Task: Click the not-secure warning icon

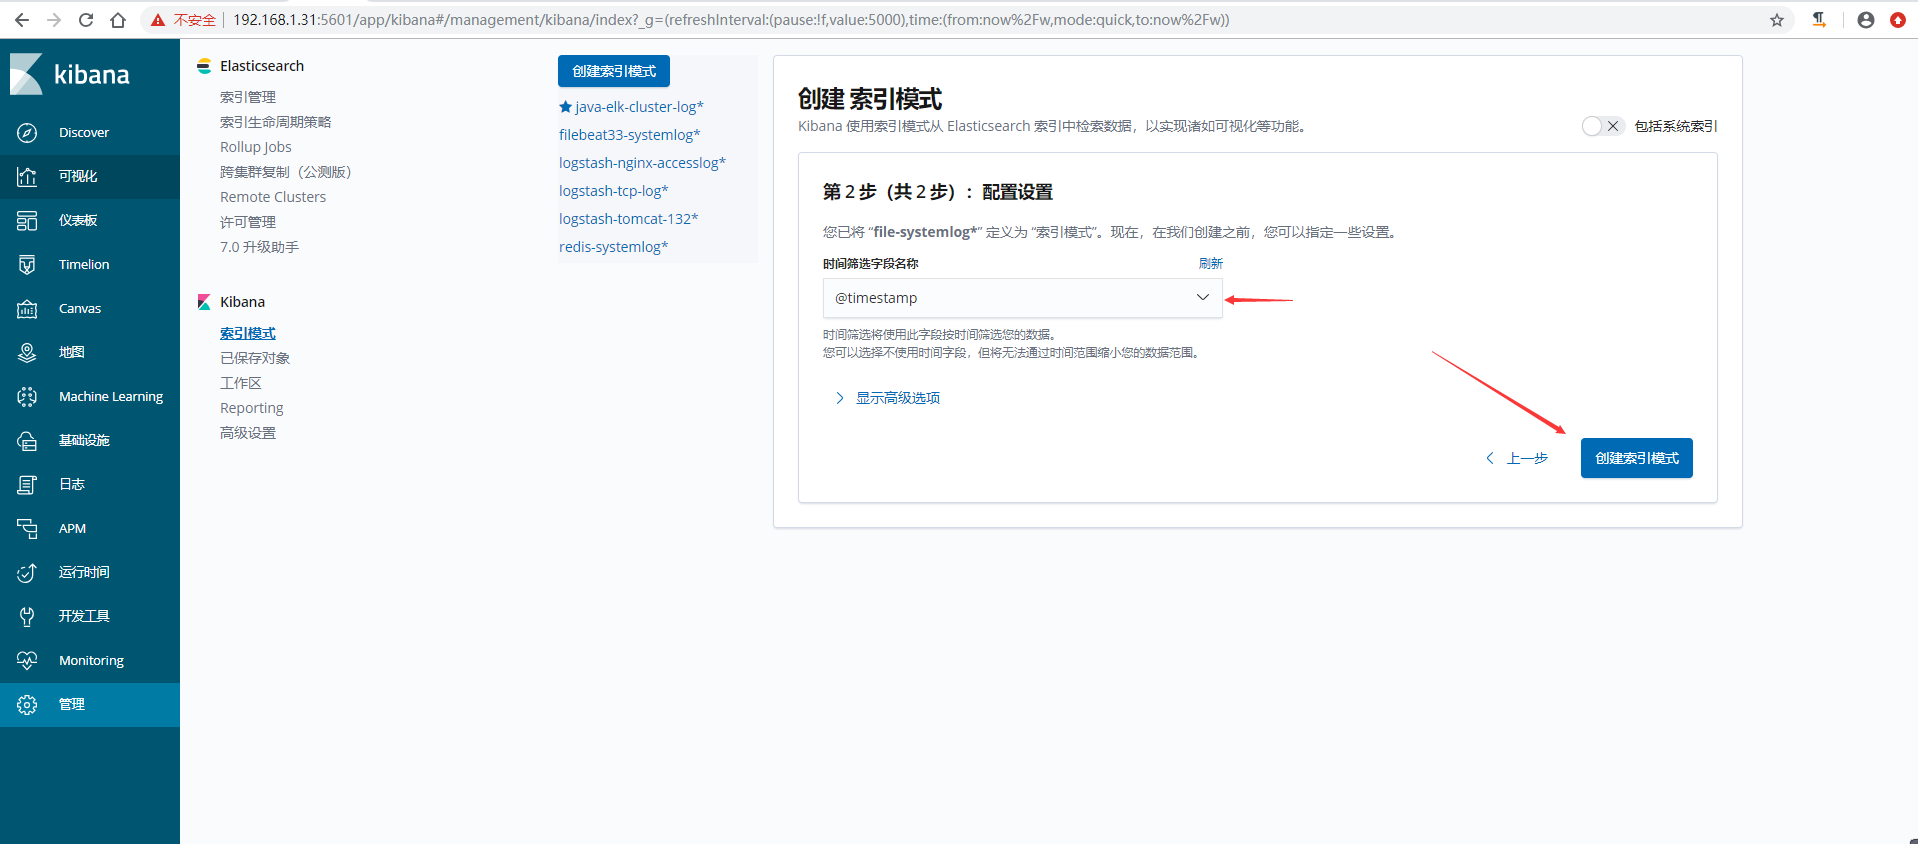Action: [158, 20]
